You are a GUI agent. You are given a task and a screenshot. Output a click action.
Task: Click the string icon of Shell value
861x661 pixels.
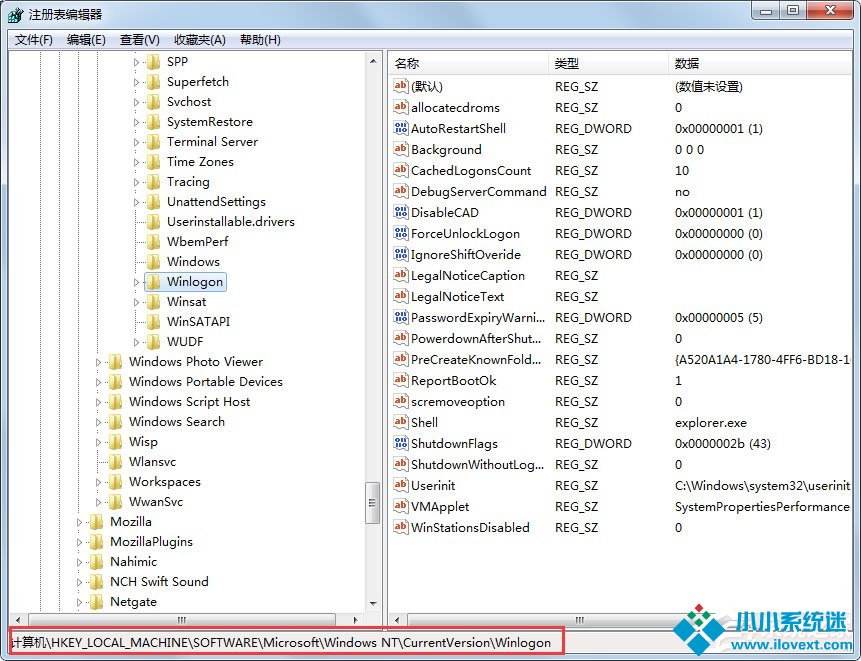401,422
